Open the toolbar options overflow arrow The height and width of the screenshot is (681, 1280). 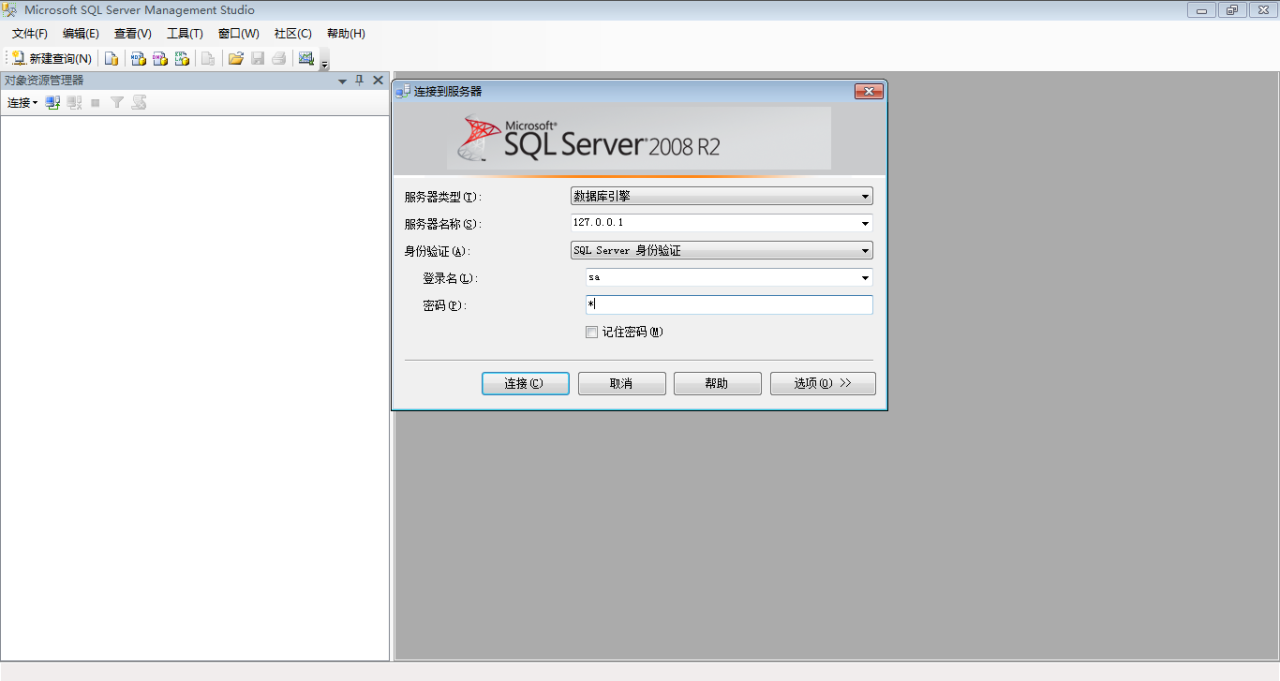click(x=324, y=64)
